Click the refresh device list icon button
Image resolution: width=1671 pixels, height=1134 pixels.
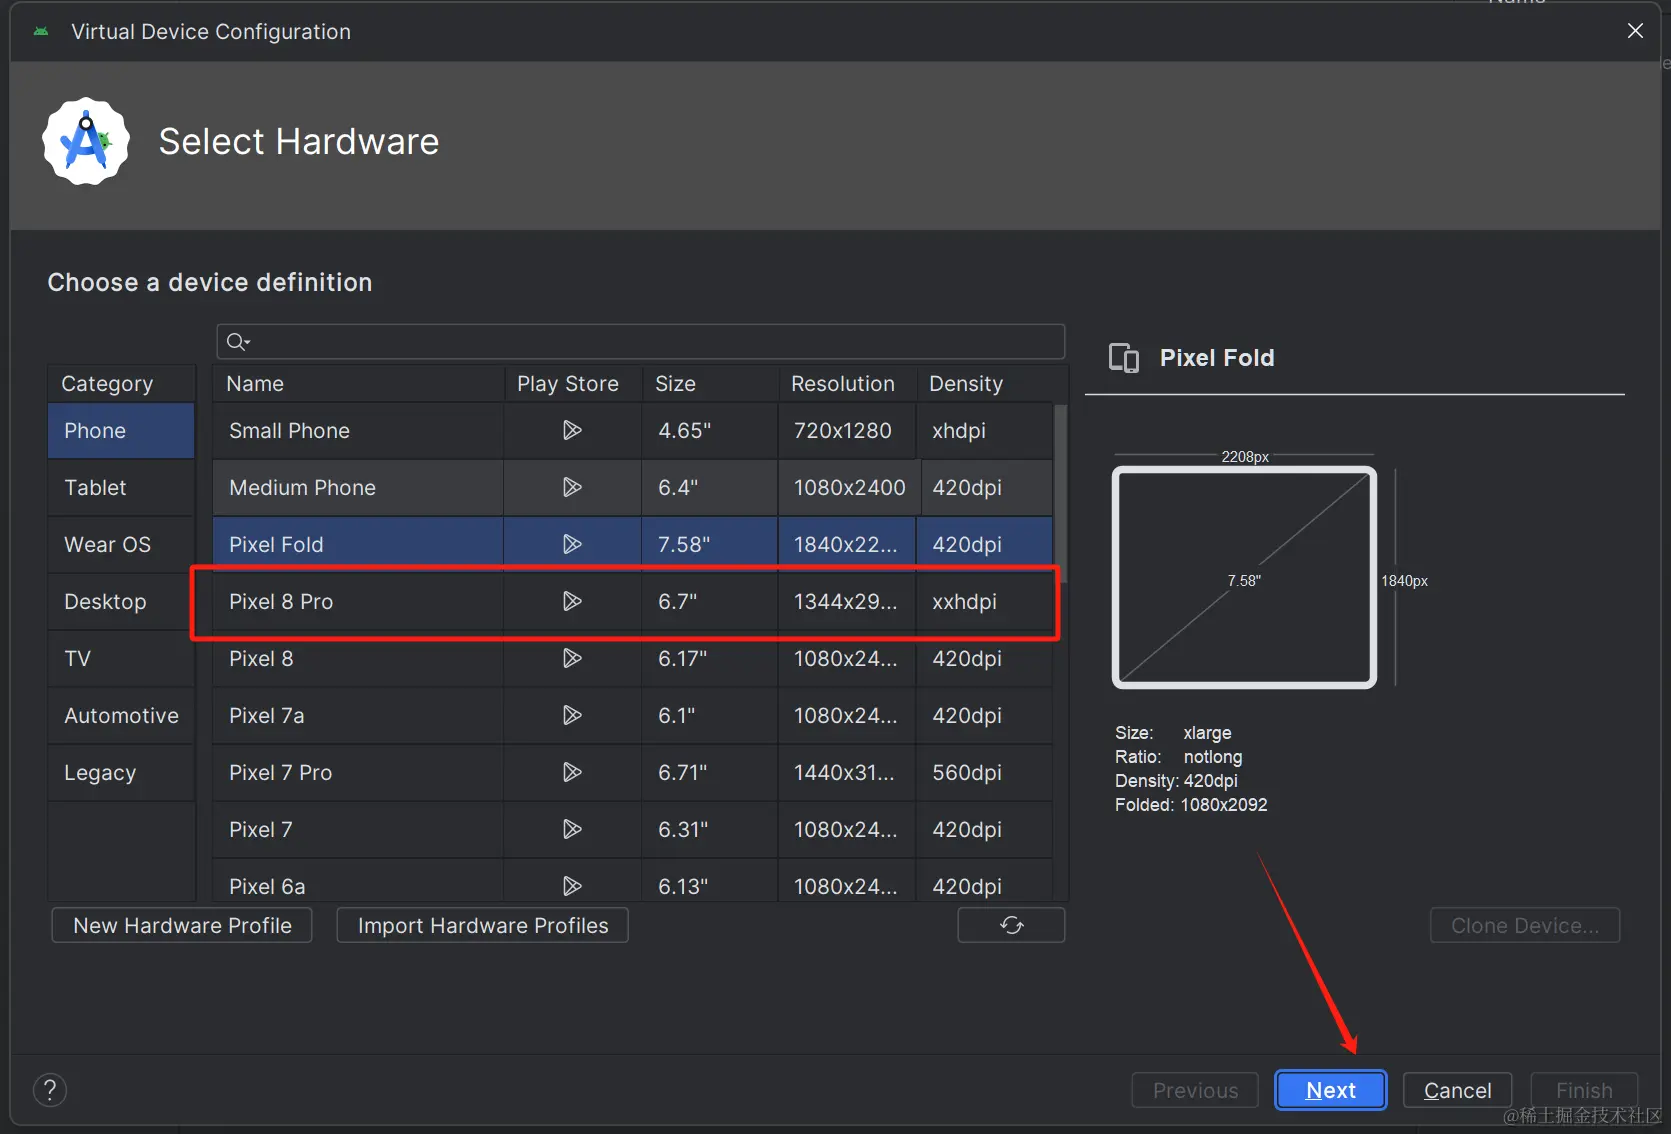point(1011,925)
